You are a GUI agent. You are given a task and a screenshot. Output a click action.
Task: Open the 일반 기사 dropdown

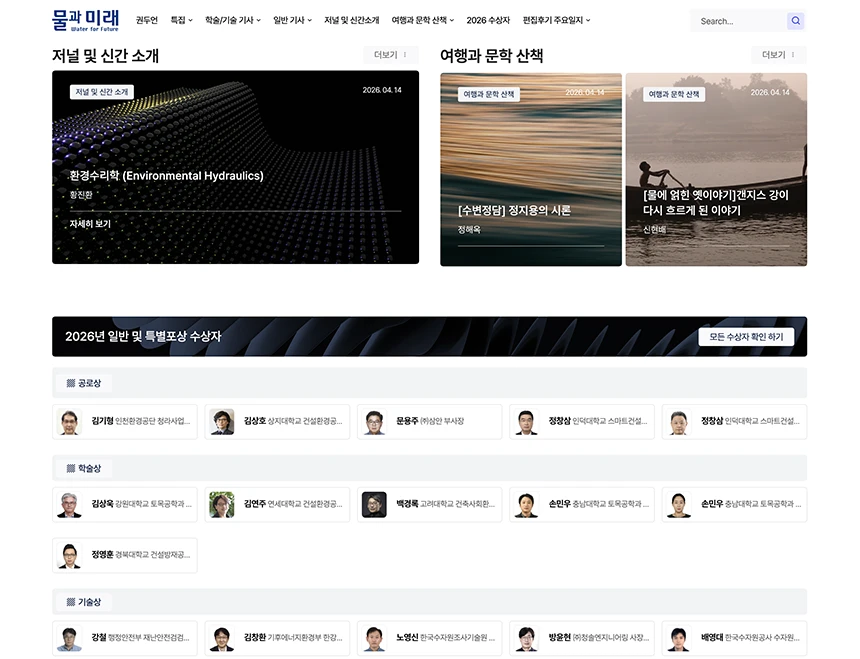tap(292, 20)
